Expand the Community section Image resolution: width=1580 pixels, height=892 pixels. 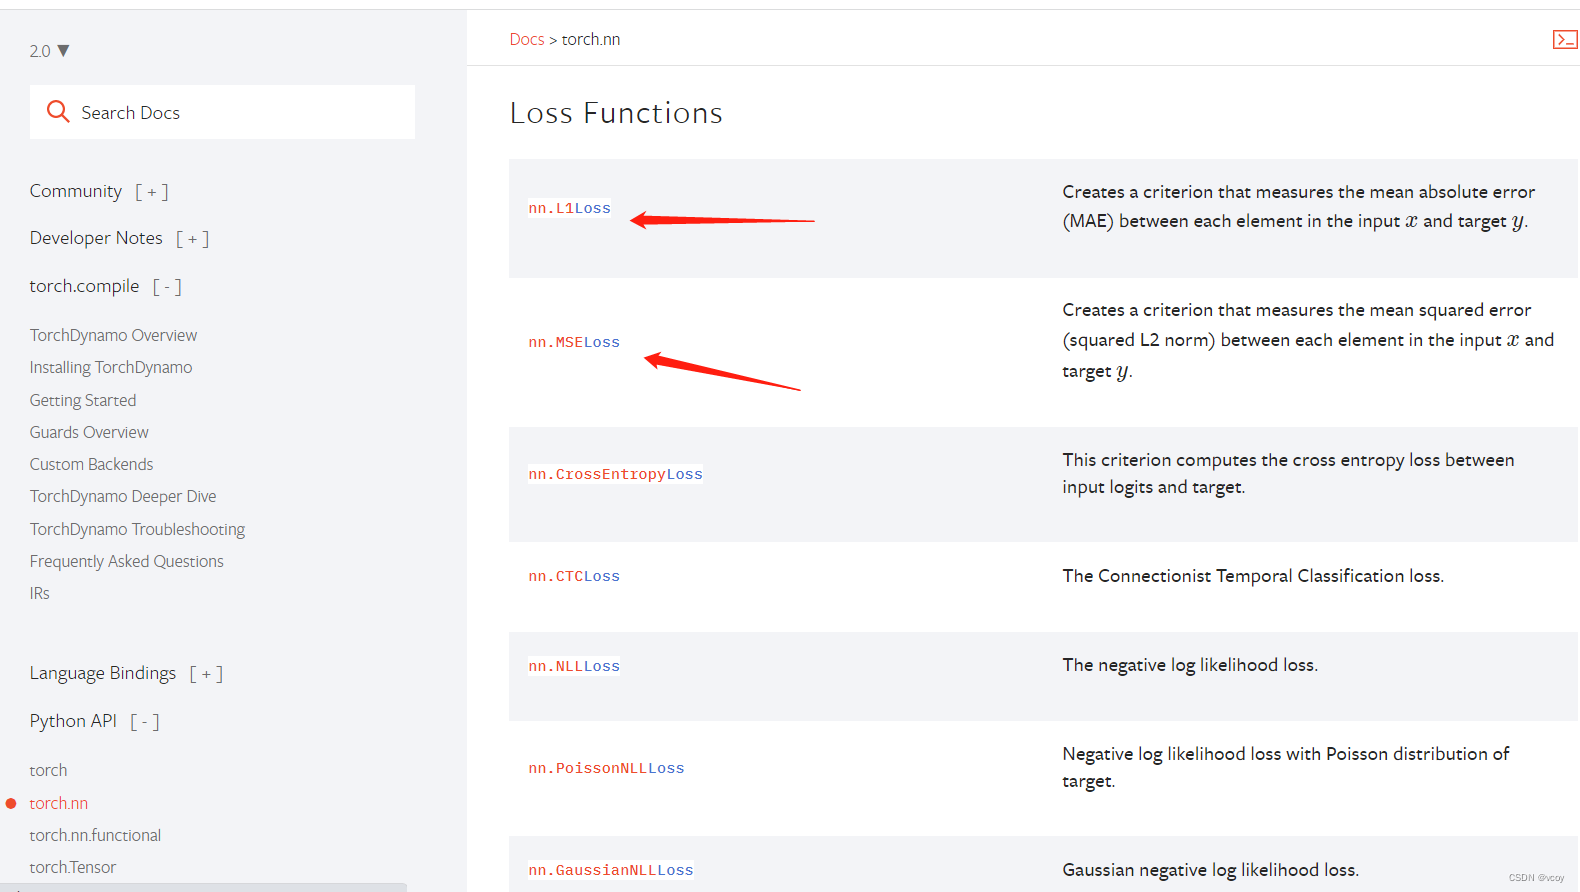click(x=151, y=192)
